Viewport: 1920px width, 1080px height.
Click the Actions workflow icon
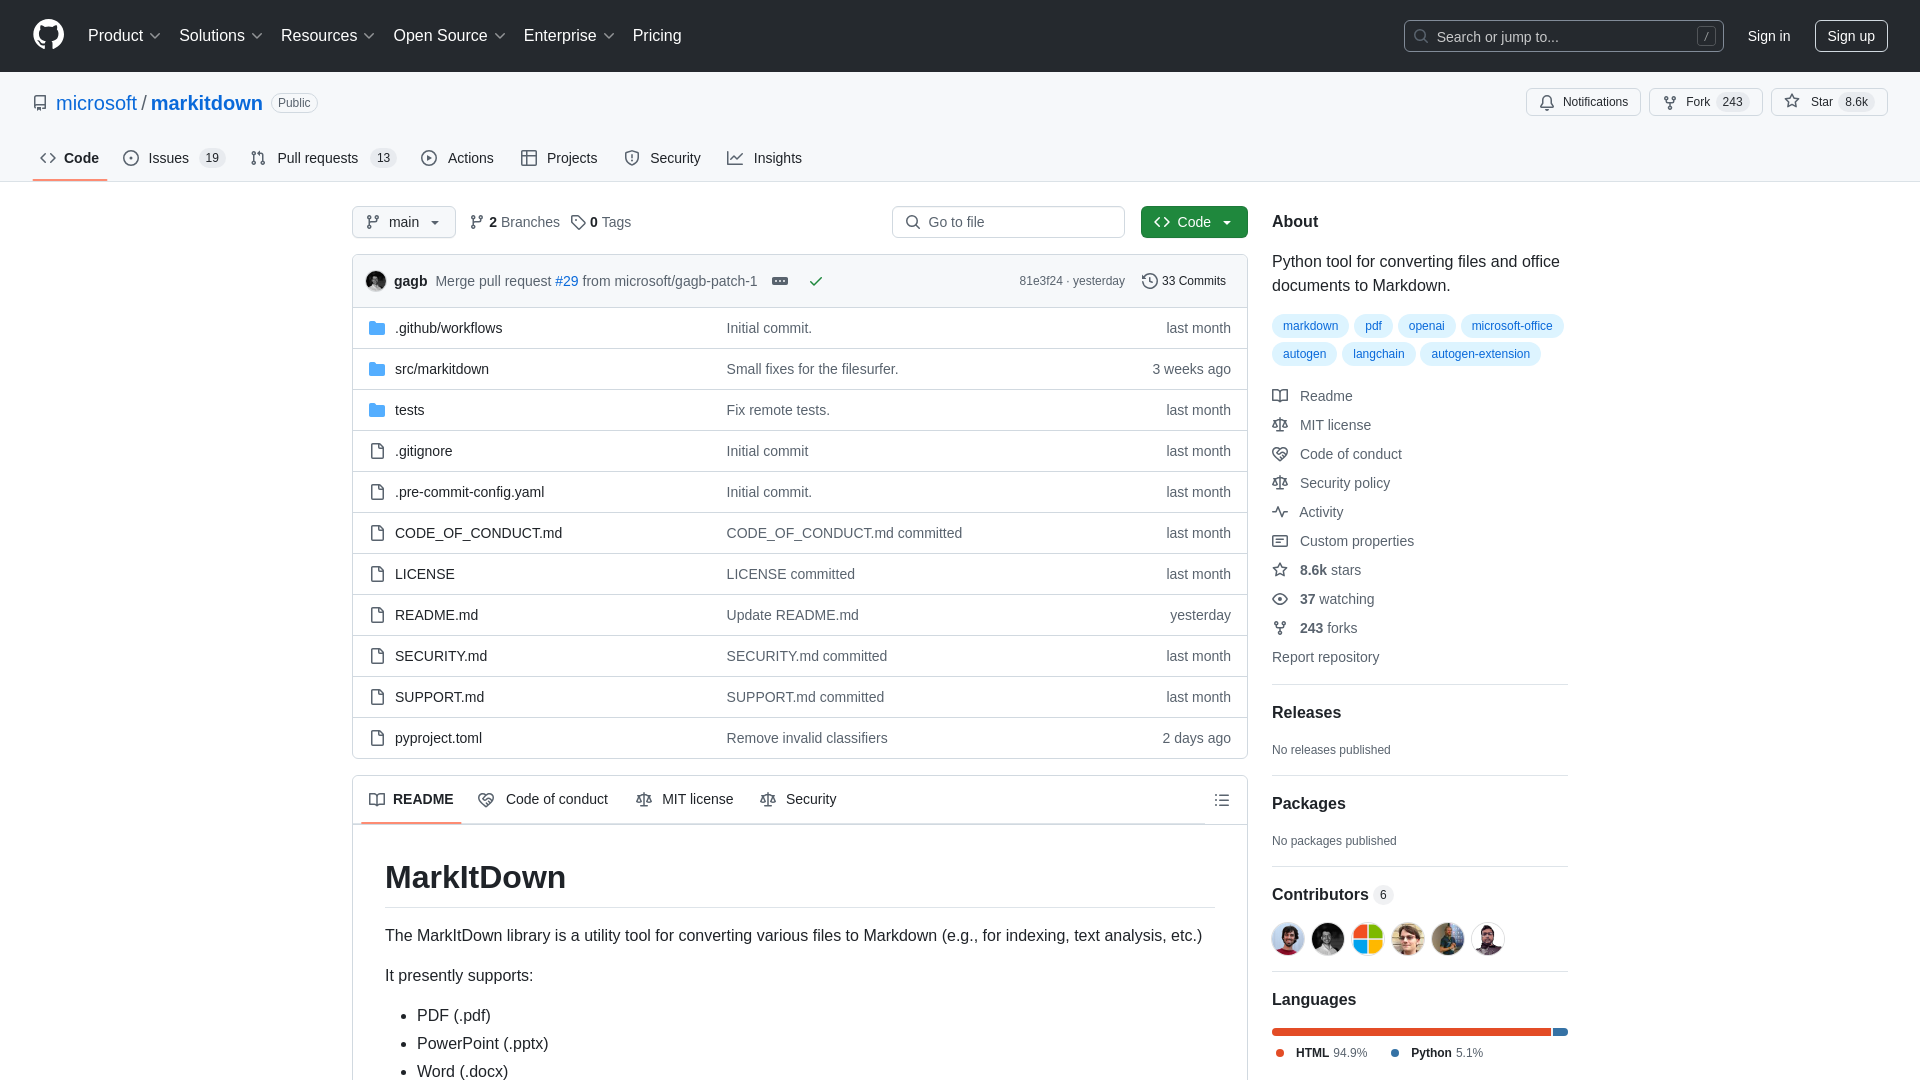click(430, 158)
